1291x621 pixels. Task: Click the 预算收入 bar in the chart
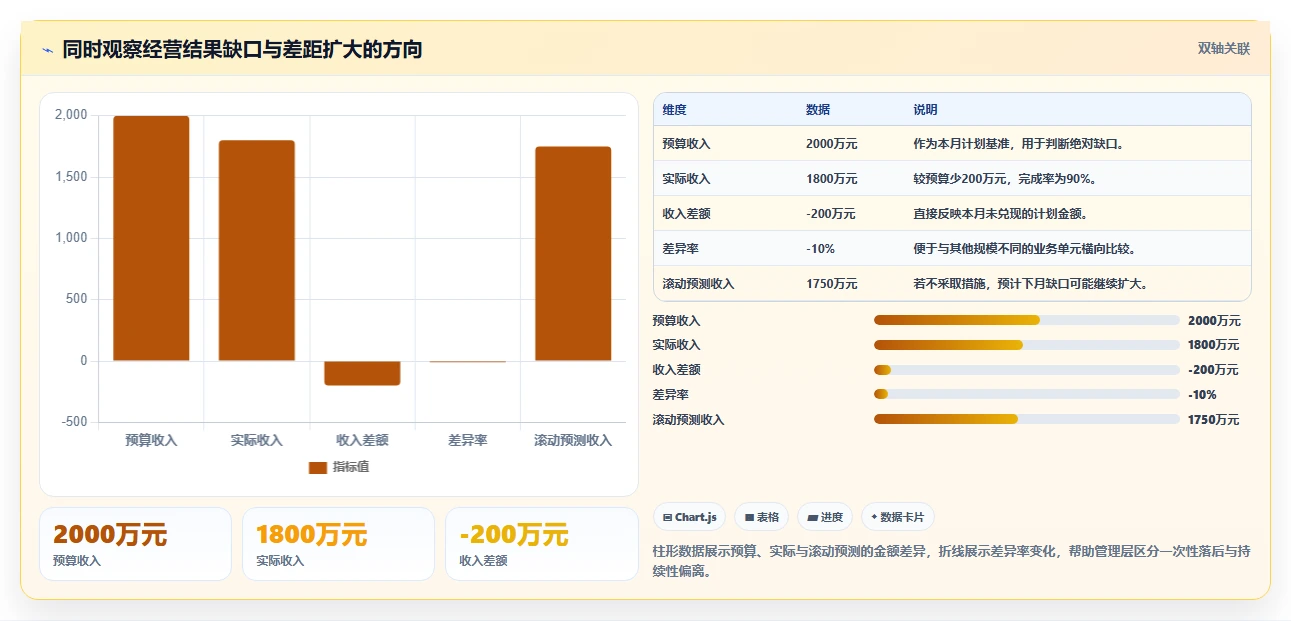tap(151, 238)
